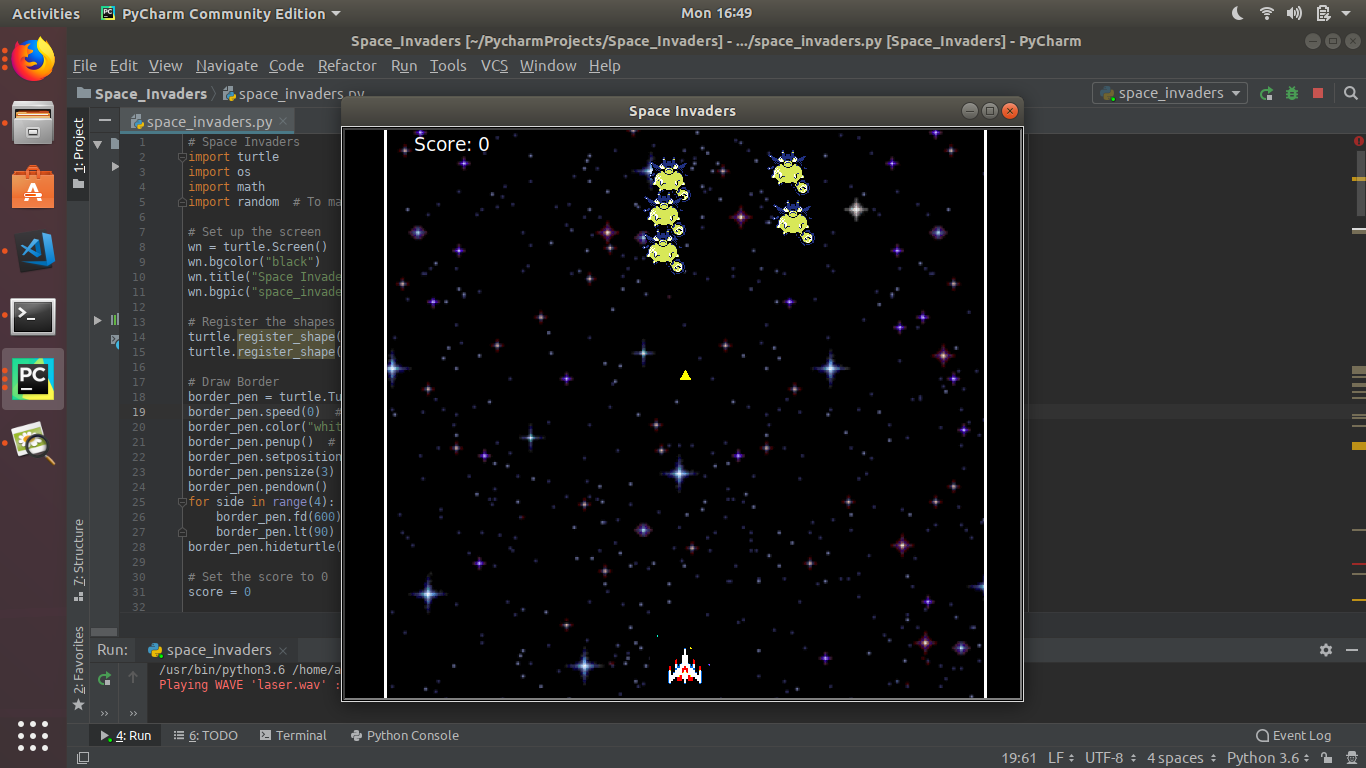Open the Python Console tab
1366x768 pixels.
(x=405, y=735)
